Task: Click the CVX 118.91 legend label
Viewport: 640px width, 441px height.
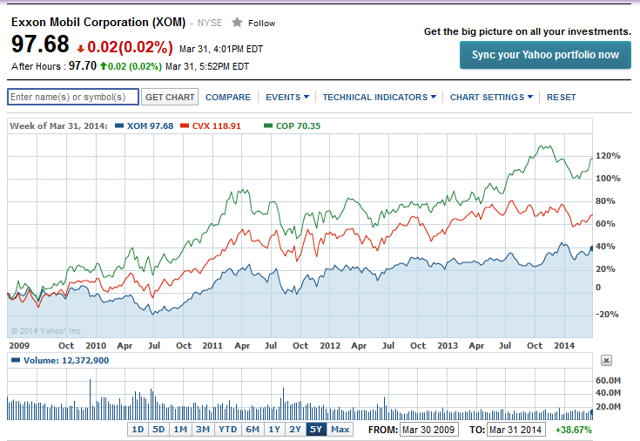Action: pyautogui.click(x=216, y=126)
